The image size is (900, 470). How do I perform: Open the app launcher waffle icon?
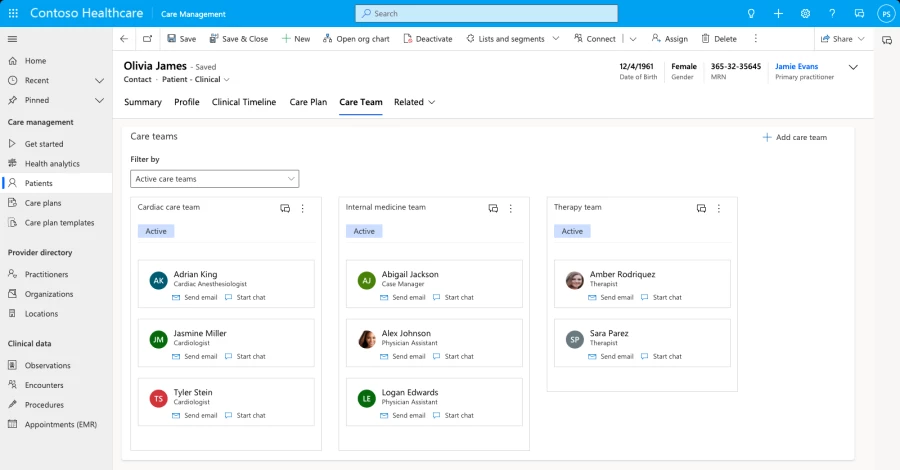pos(13,13)
